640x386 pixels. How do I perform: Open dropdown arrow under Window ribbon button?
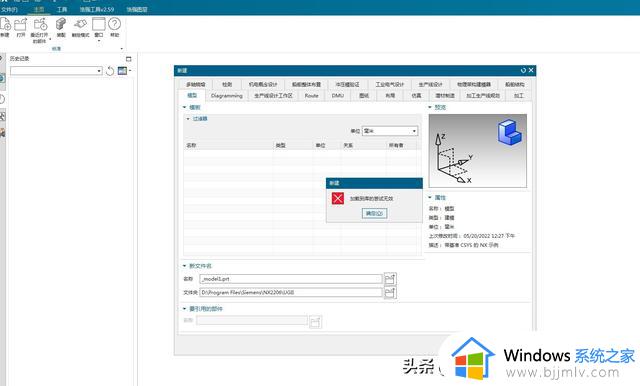click(99, 41)
